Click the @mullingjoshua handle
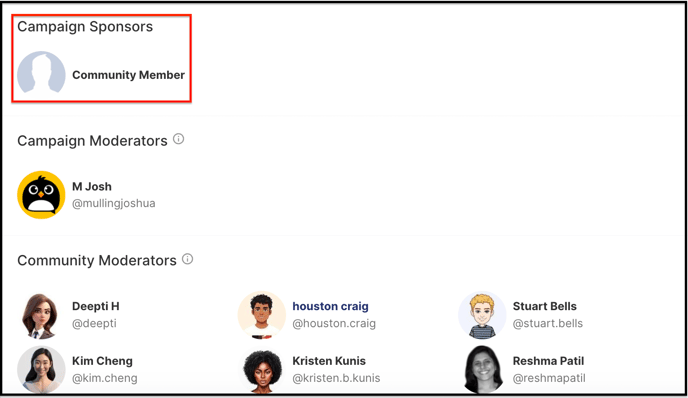688x398 pixels. tap(114, 204)
